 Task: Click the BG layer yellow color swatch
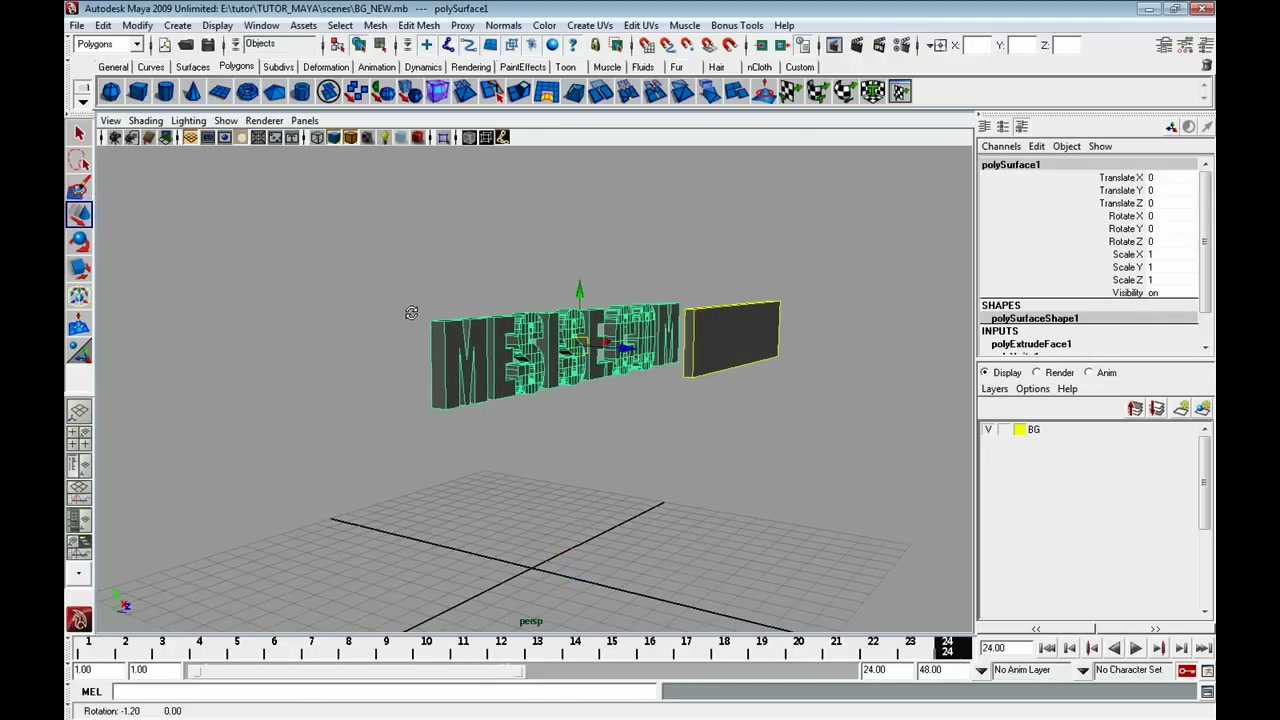tap(1019, 430)
